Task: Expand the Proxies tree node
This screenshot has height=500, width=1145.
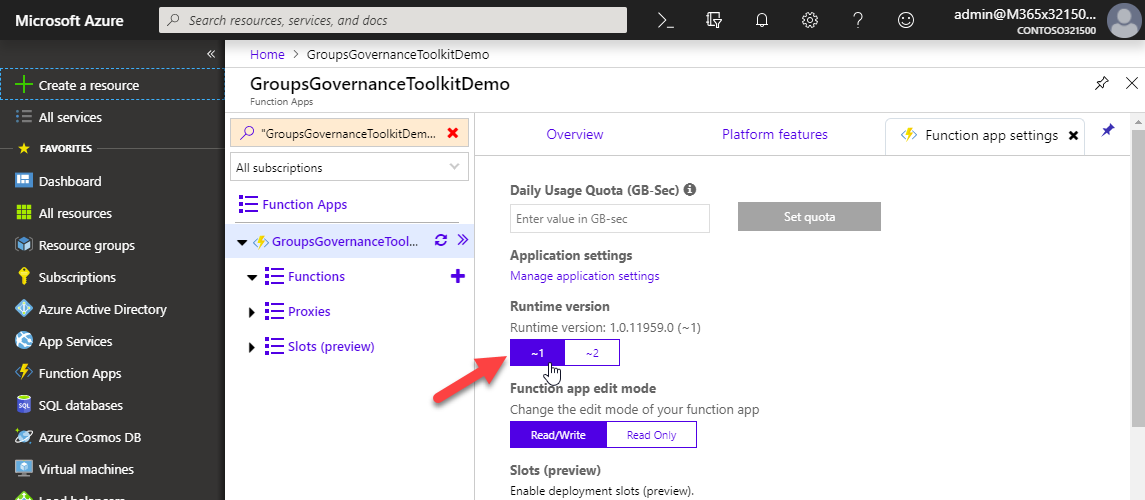Action: [x=251, y=312]
